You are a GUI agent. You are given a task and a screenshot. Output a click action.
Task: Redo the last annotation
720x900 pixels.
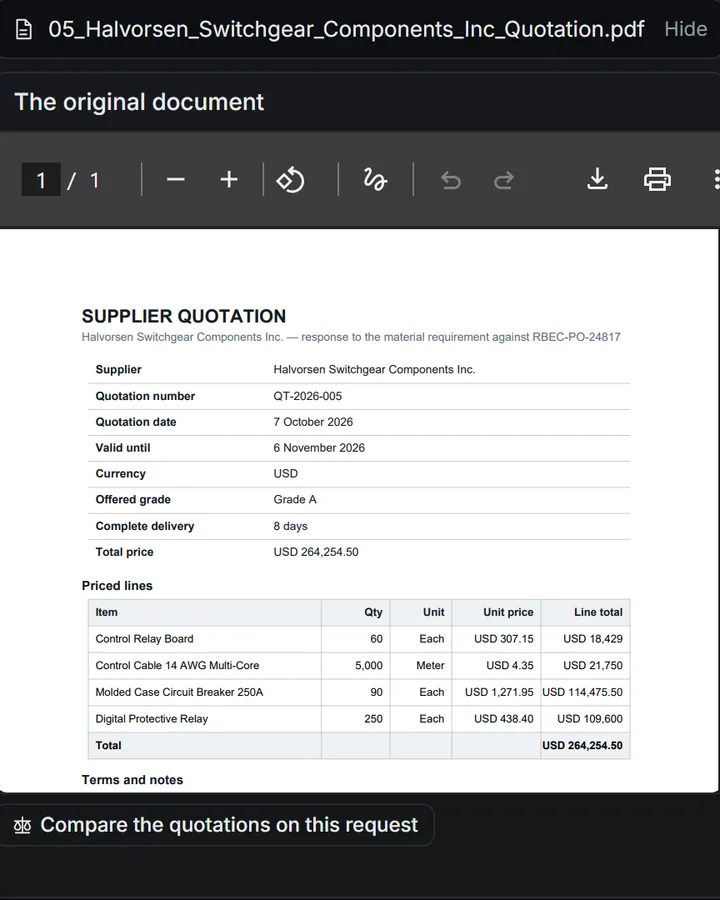(x=504, y=180)
